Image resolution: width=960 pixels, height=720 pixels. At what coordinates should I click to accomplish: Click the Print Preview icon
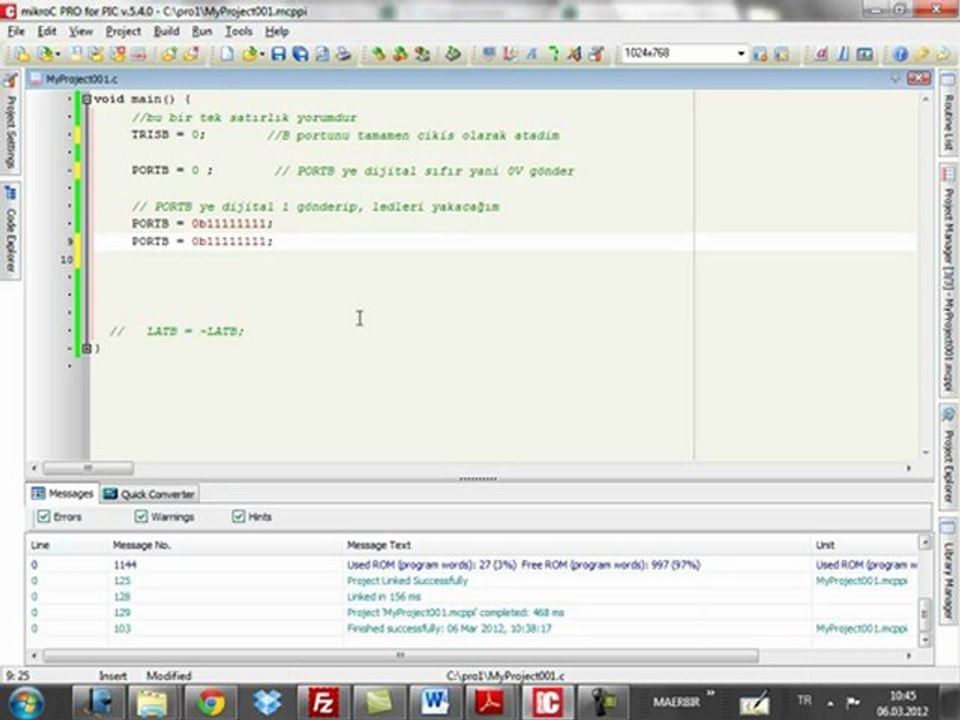[x=322, y=54]
